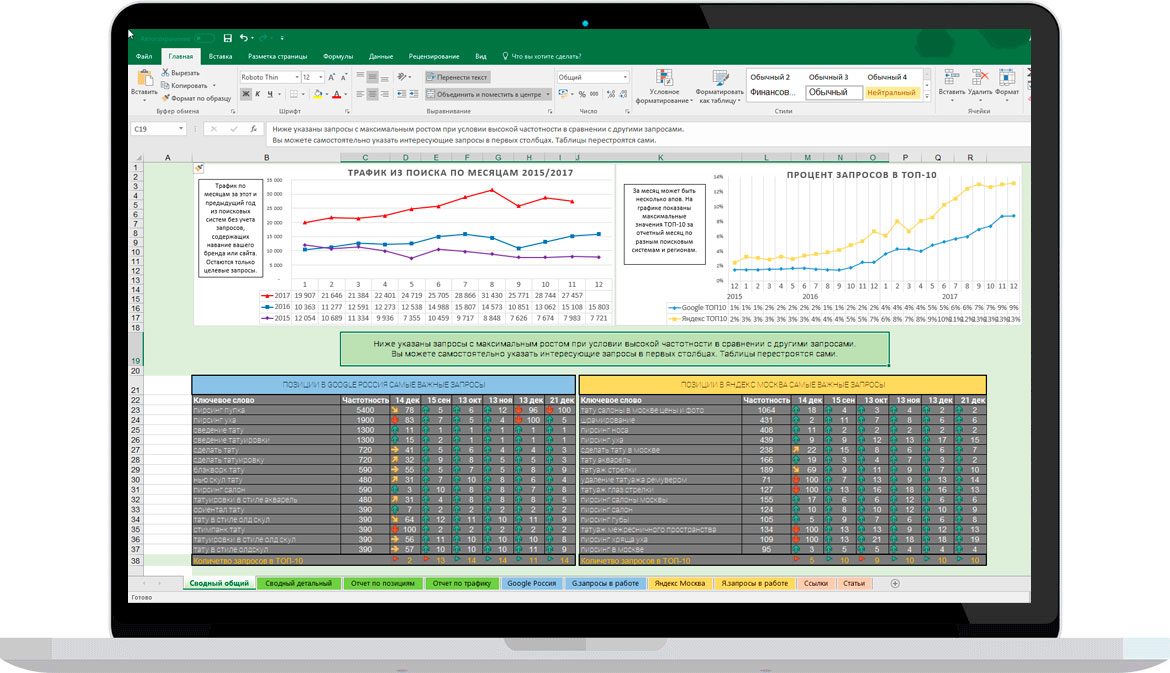Viewport: 1170px width, 673px height.
Task: Click Format as Table (Форматировать как таблицу)
Action: tap(720, 84)
